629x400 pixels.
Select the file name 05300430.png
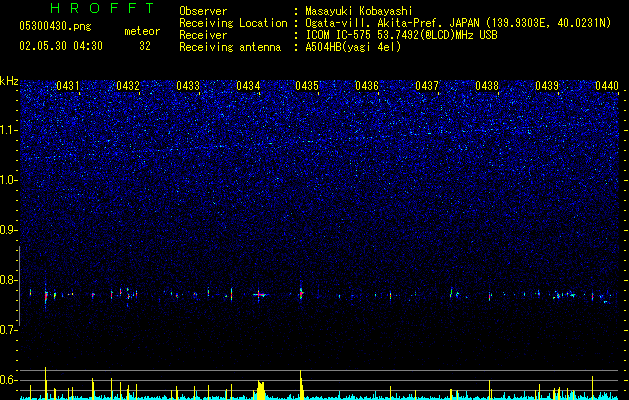pos(55,26)
